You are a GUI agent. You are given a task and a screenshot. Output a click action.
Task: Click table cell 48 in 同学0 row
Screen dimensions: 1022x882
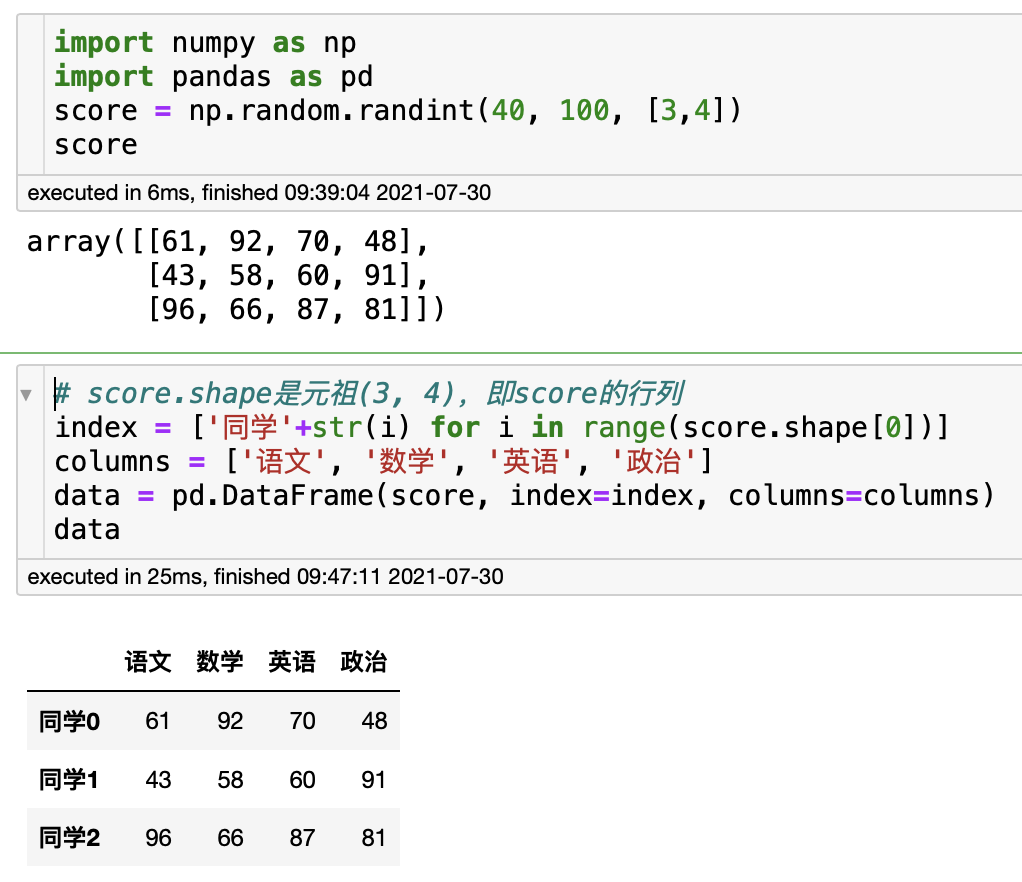pos(374,721)
